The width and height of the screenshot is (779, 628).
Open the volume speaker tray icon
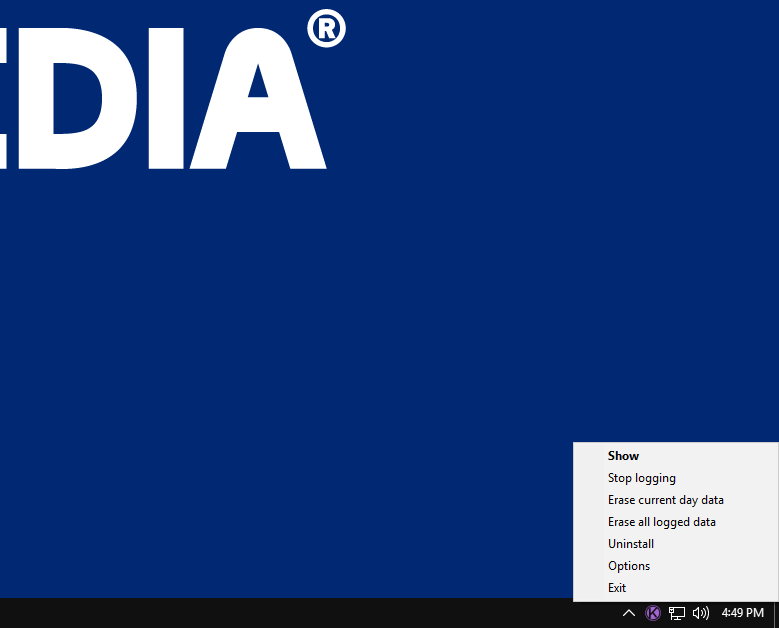pyautogui.click(x=701, y=613)
